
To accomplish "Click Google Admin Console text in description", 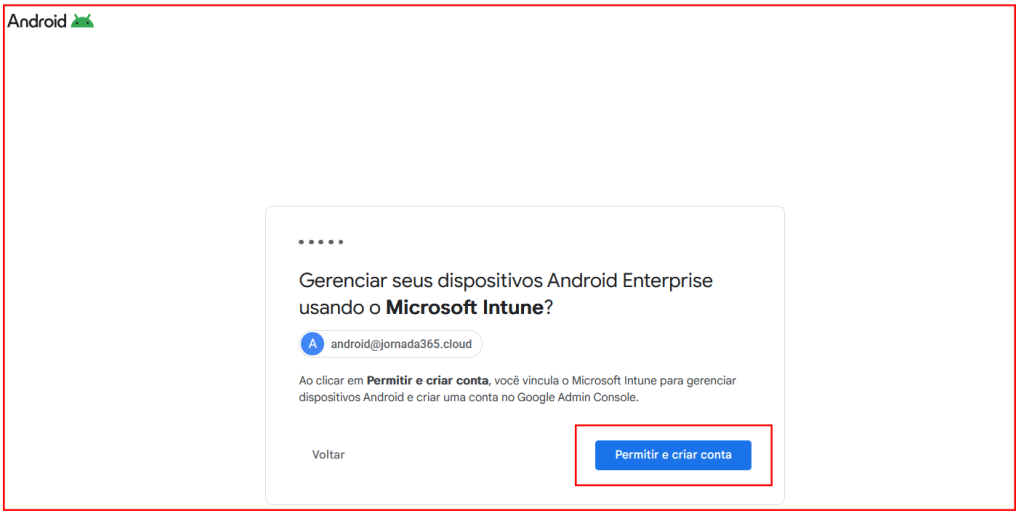I will (576, 397).
